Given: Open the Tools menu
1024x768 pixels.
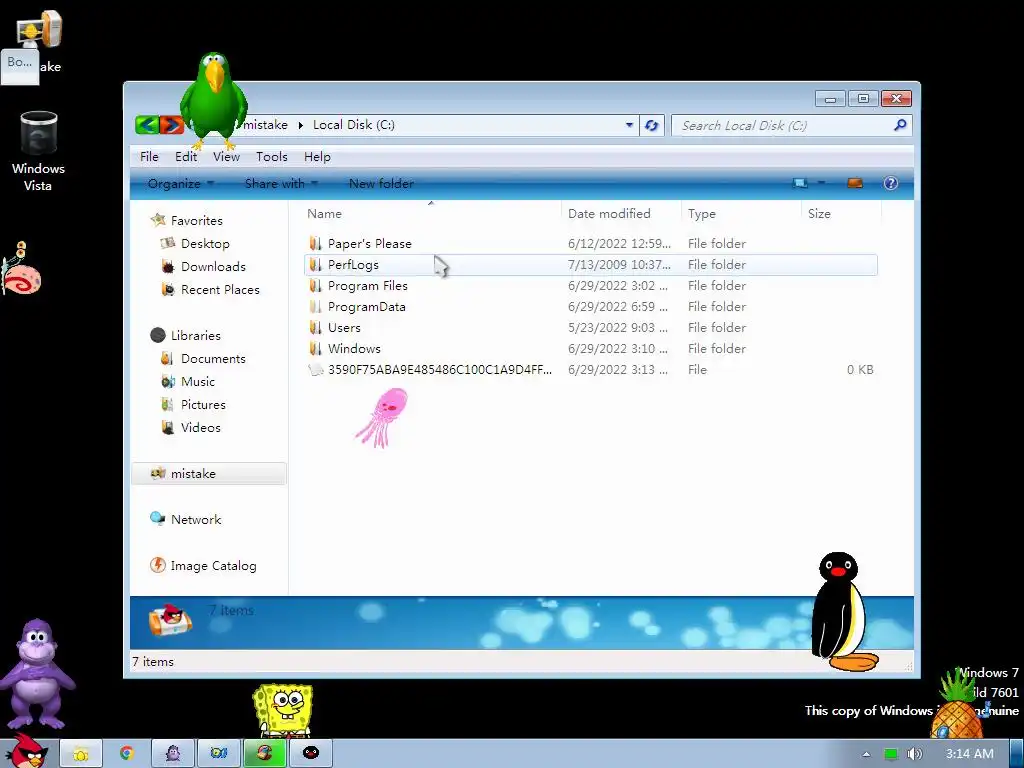Looking at the screenshot, I should pos(272,157).
